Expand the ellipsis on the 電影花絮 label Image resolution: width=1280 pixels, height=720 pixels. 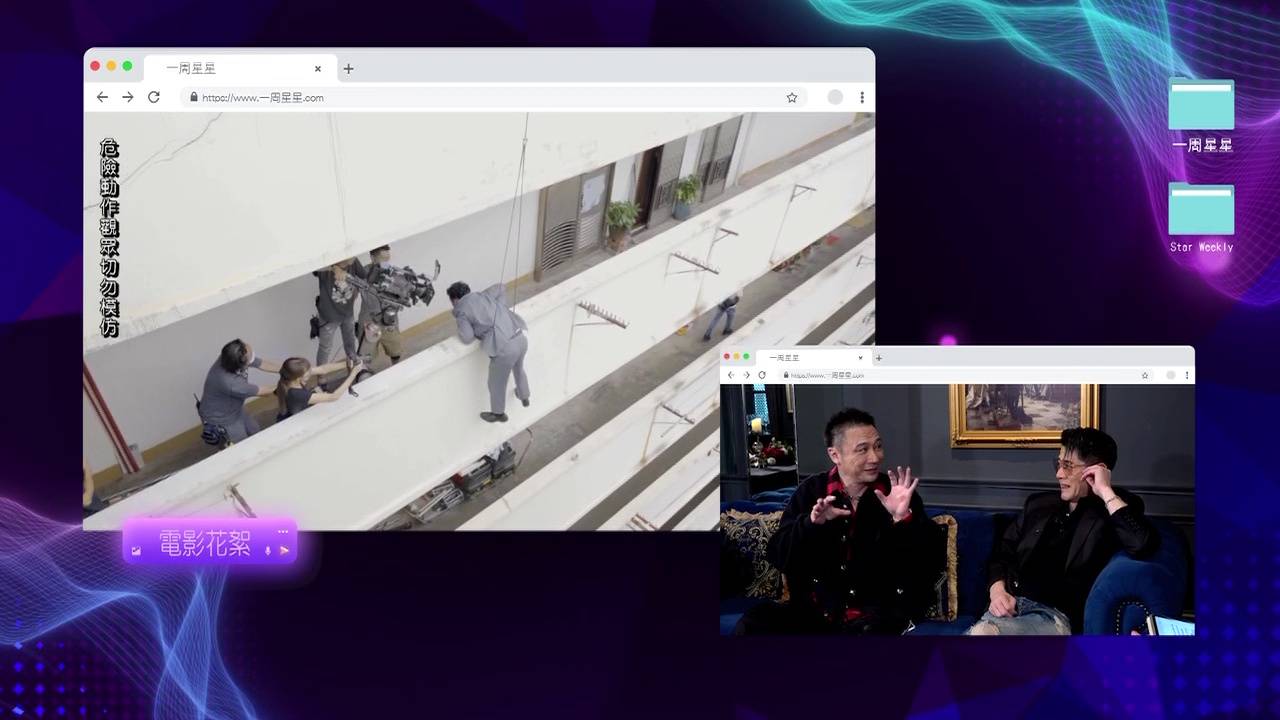(x=283, y=531)
